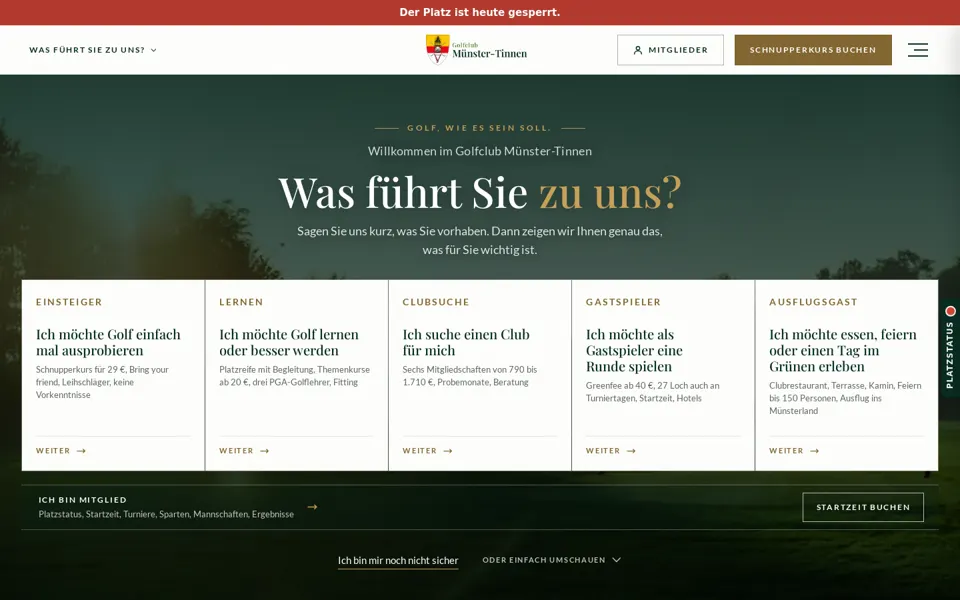The height and width of the screenshot is (600, 960).
Task: Select 'Ich möchte essen, feiern' card heading
Action: click(x=843, y=350)
